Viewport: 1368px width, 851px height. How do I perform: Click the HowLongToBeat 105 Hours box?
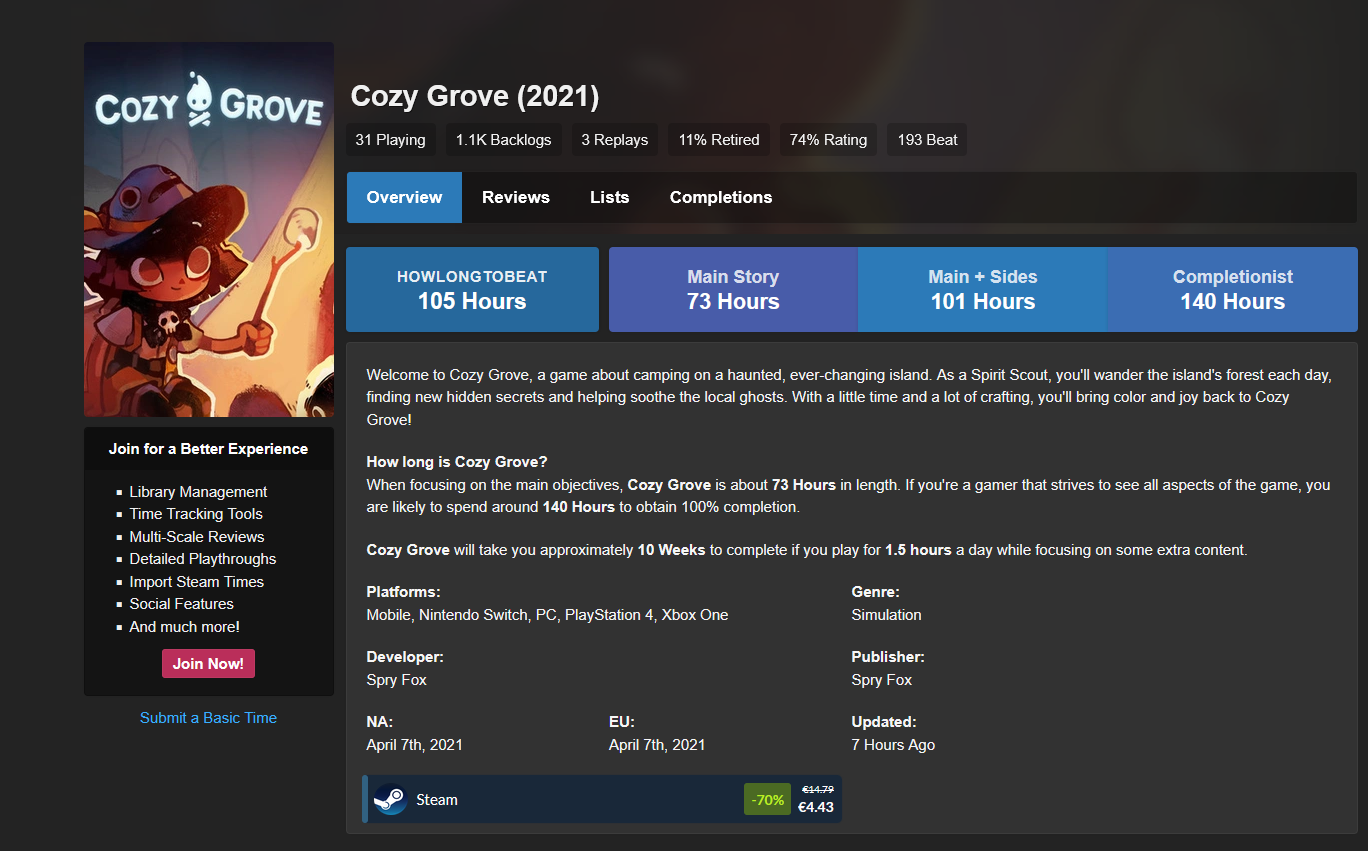pyautogui.click(x=472, y=290)
